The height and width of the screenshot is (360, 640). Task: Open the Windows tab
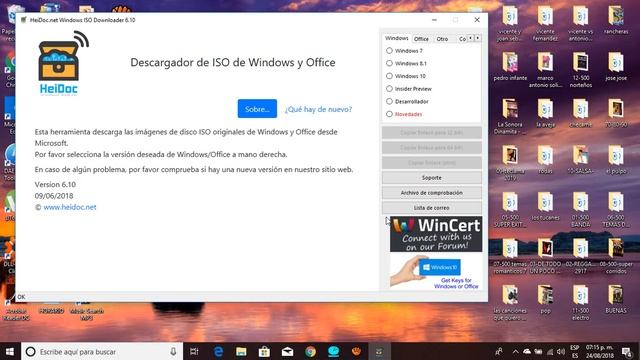[396, 38]
